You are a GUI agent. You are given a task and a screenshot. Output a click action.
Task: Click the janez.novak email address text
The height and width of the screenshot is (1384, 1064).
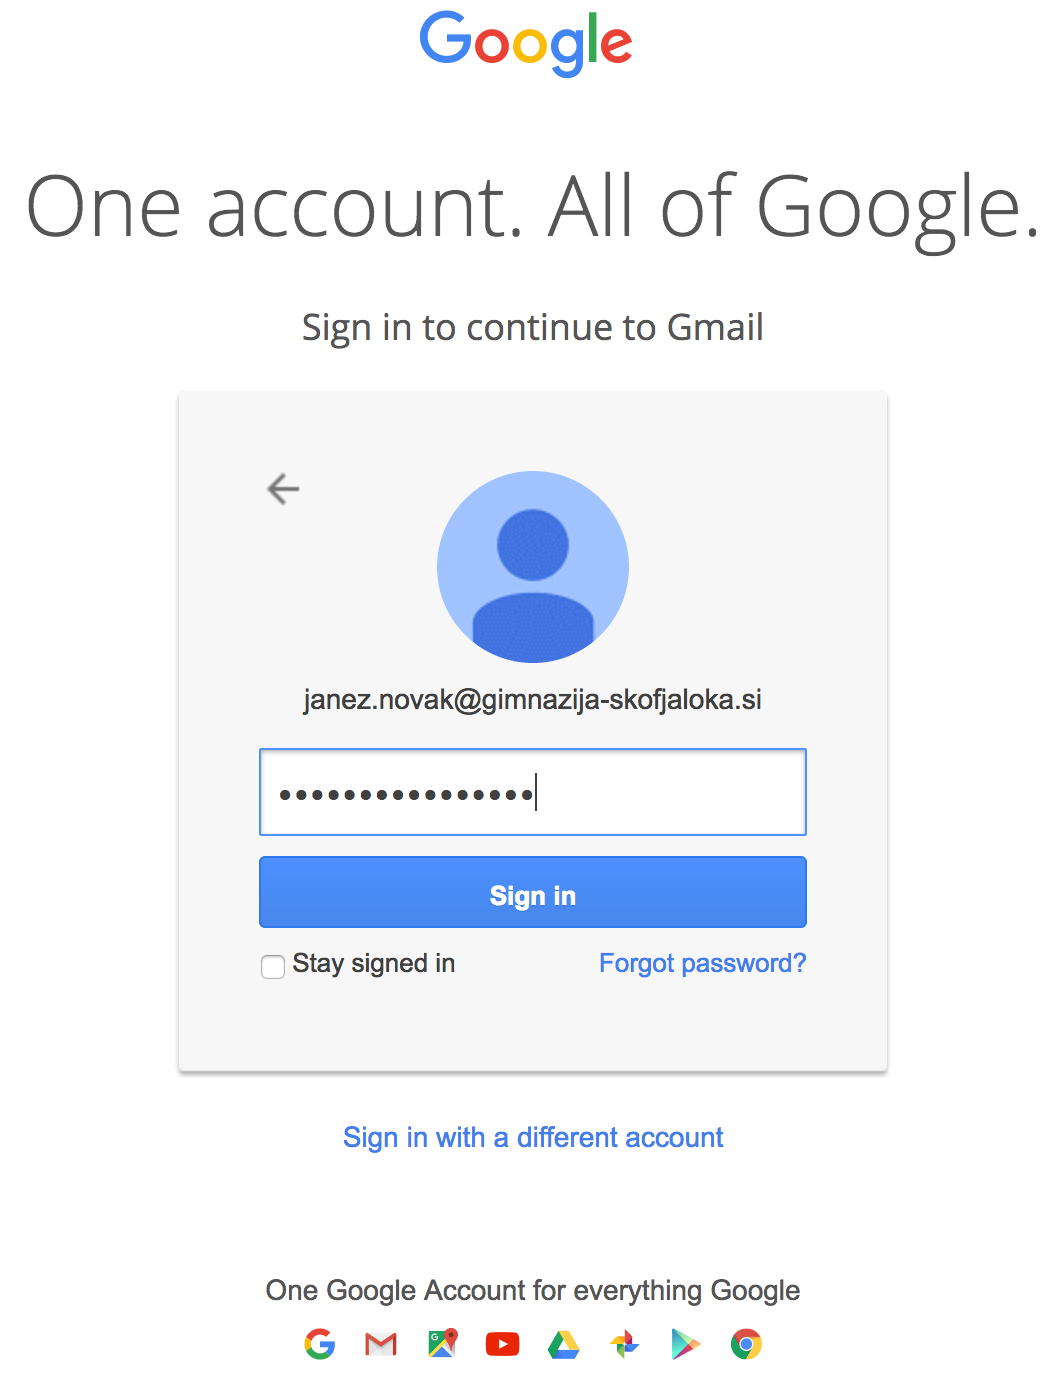533,700
